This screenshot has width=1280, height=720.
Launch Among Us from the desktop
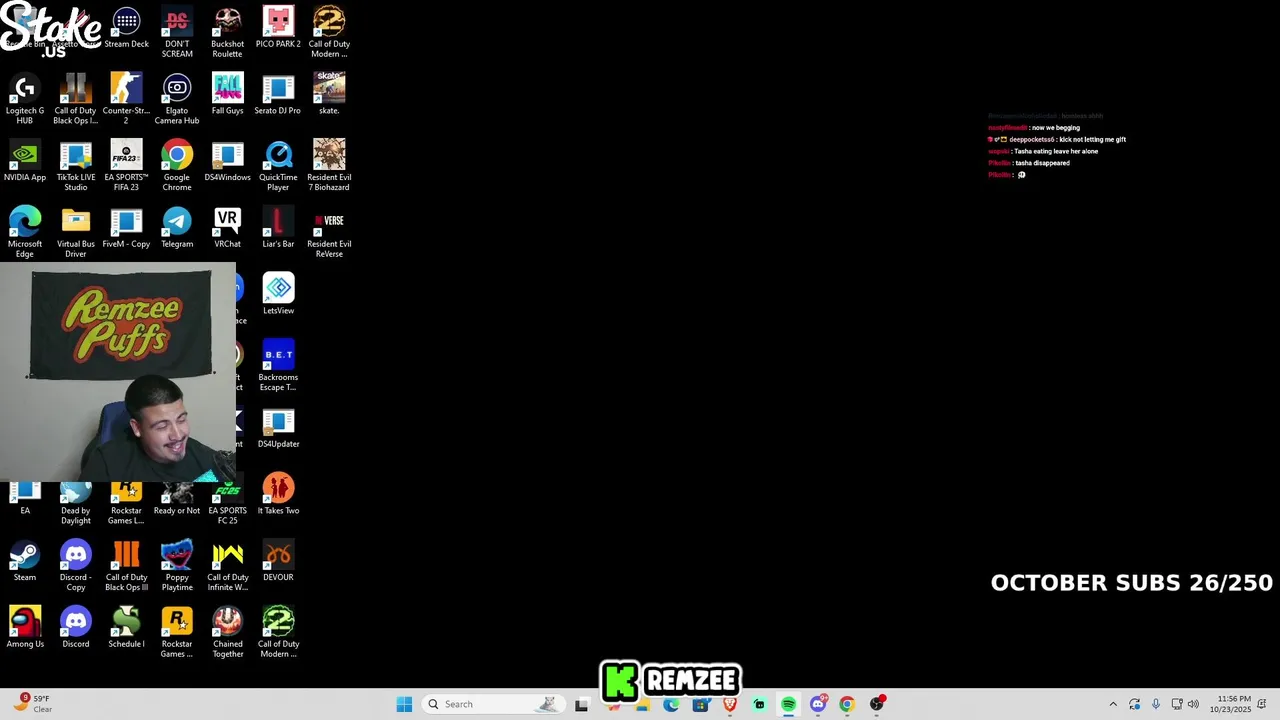(25, 628)
